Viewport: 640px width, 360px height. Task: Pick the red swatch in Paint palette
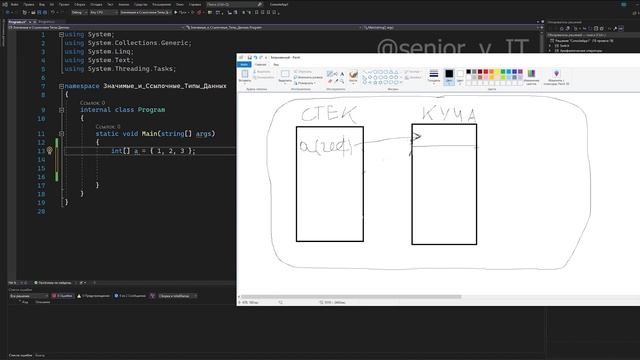click(486, 72)
